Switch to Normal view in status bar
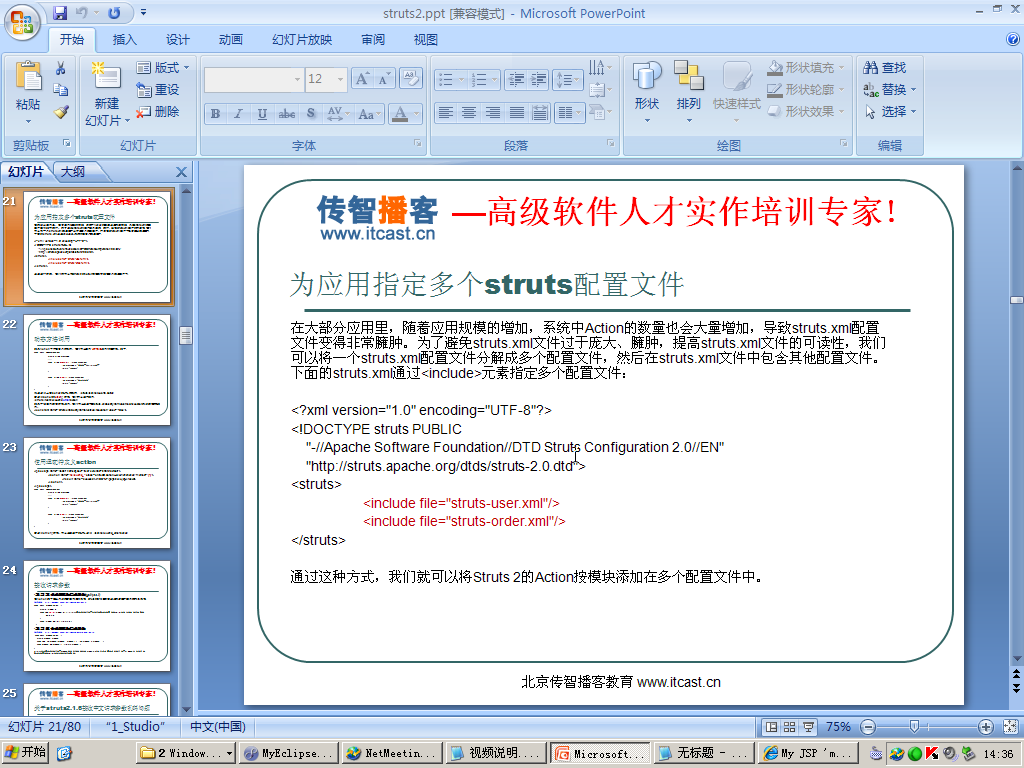The height and width of the screenshot is (768, 1024). (x=771, y=727)
